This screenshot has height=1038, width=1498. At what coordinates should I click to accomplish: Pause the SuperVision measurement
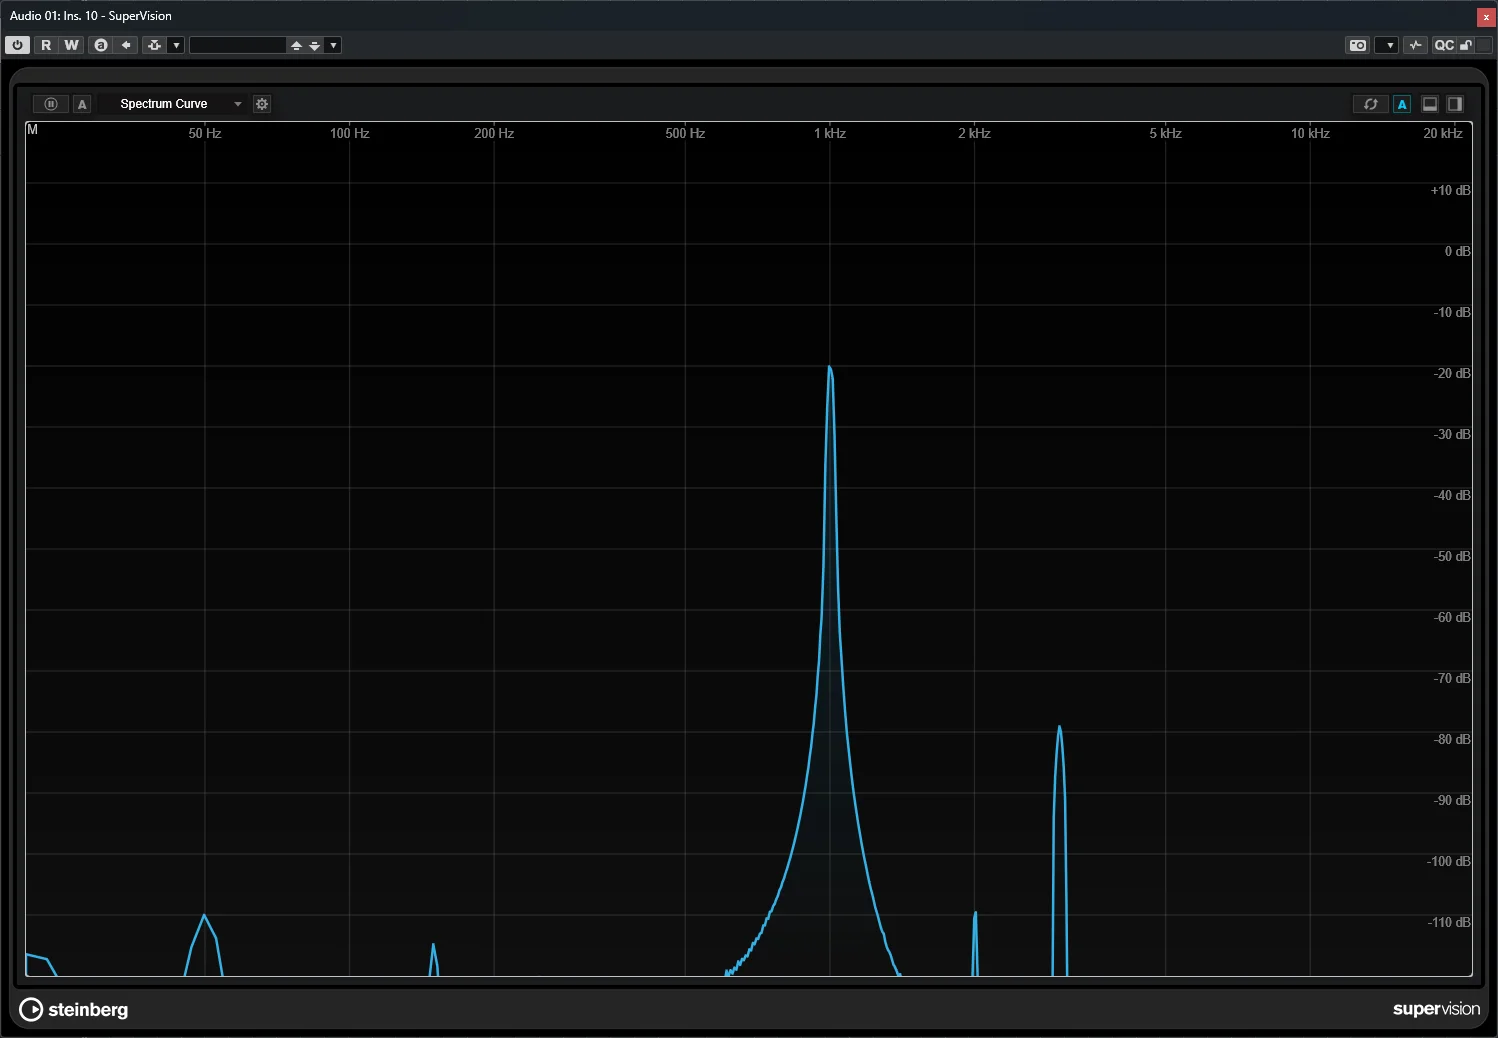coord(51,104)
